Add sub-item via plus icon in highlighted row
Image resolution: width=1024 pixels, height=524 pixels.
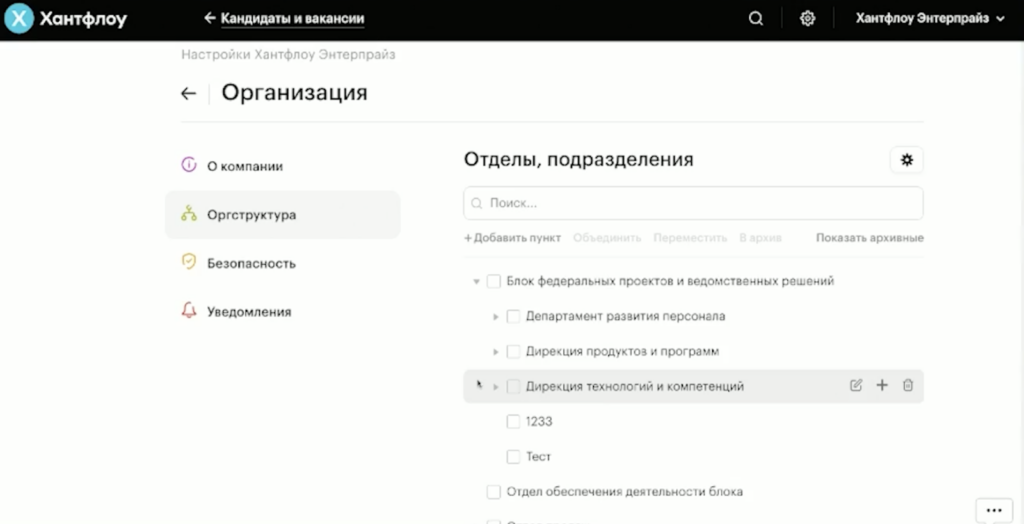882,385
